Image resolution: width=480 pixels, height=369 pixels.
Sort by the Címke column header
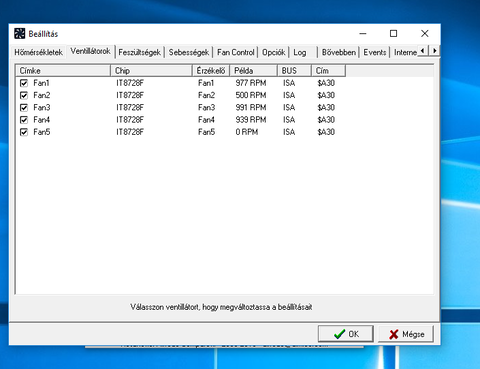(x=63, y=71)
